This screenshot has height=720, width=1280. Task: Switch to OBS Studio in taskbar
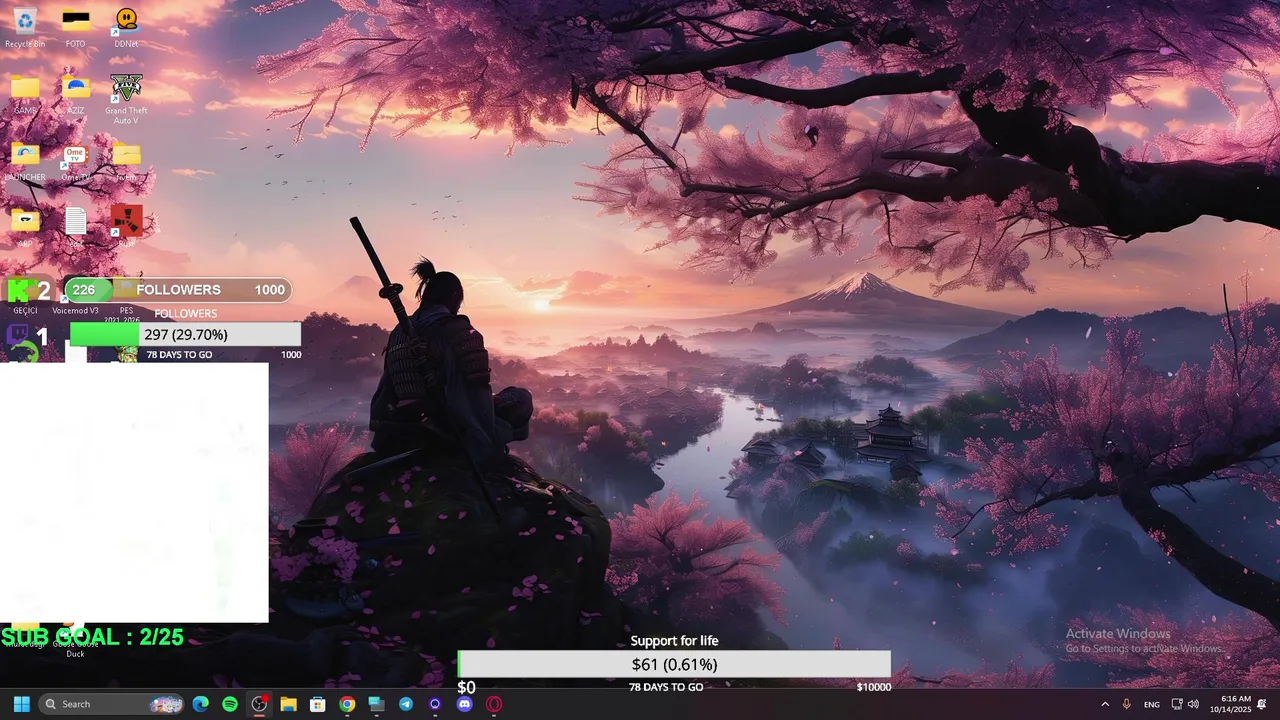[259, 704]
